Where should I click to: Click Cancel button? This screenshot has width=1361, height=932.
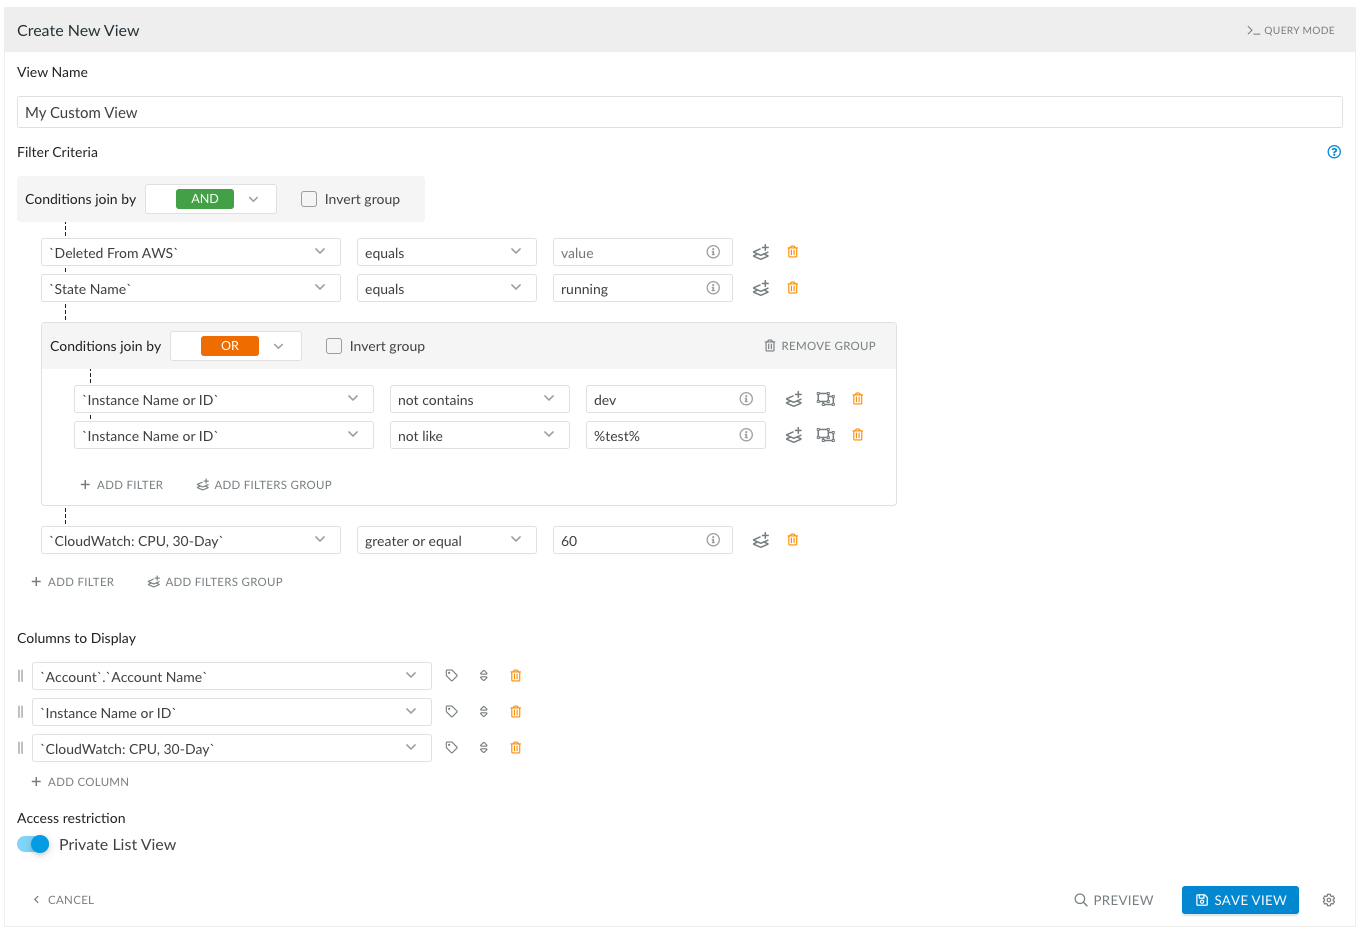[63, 900]
